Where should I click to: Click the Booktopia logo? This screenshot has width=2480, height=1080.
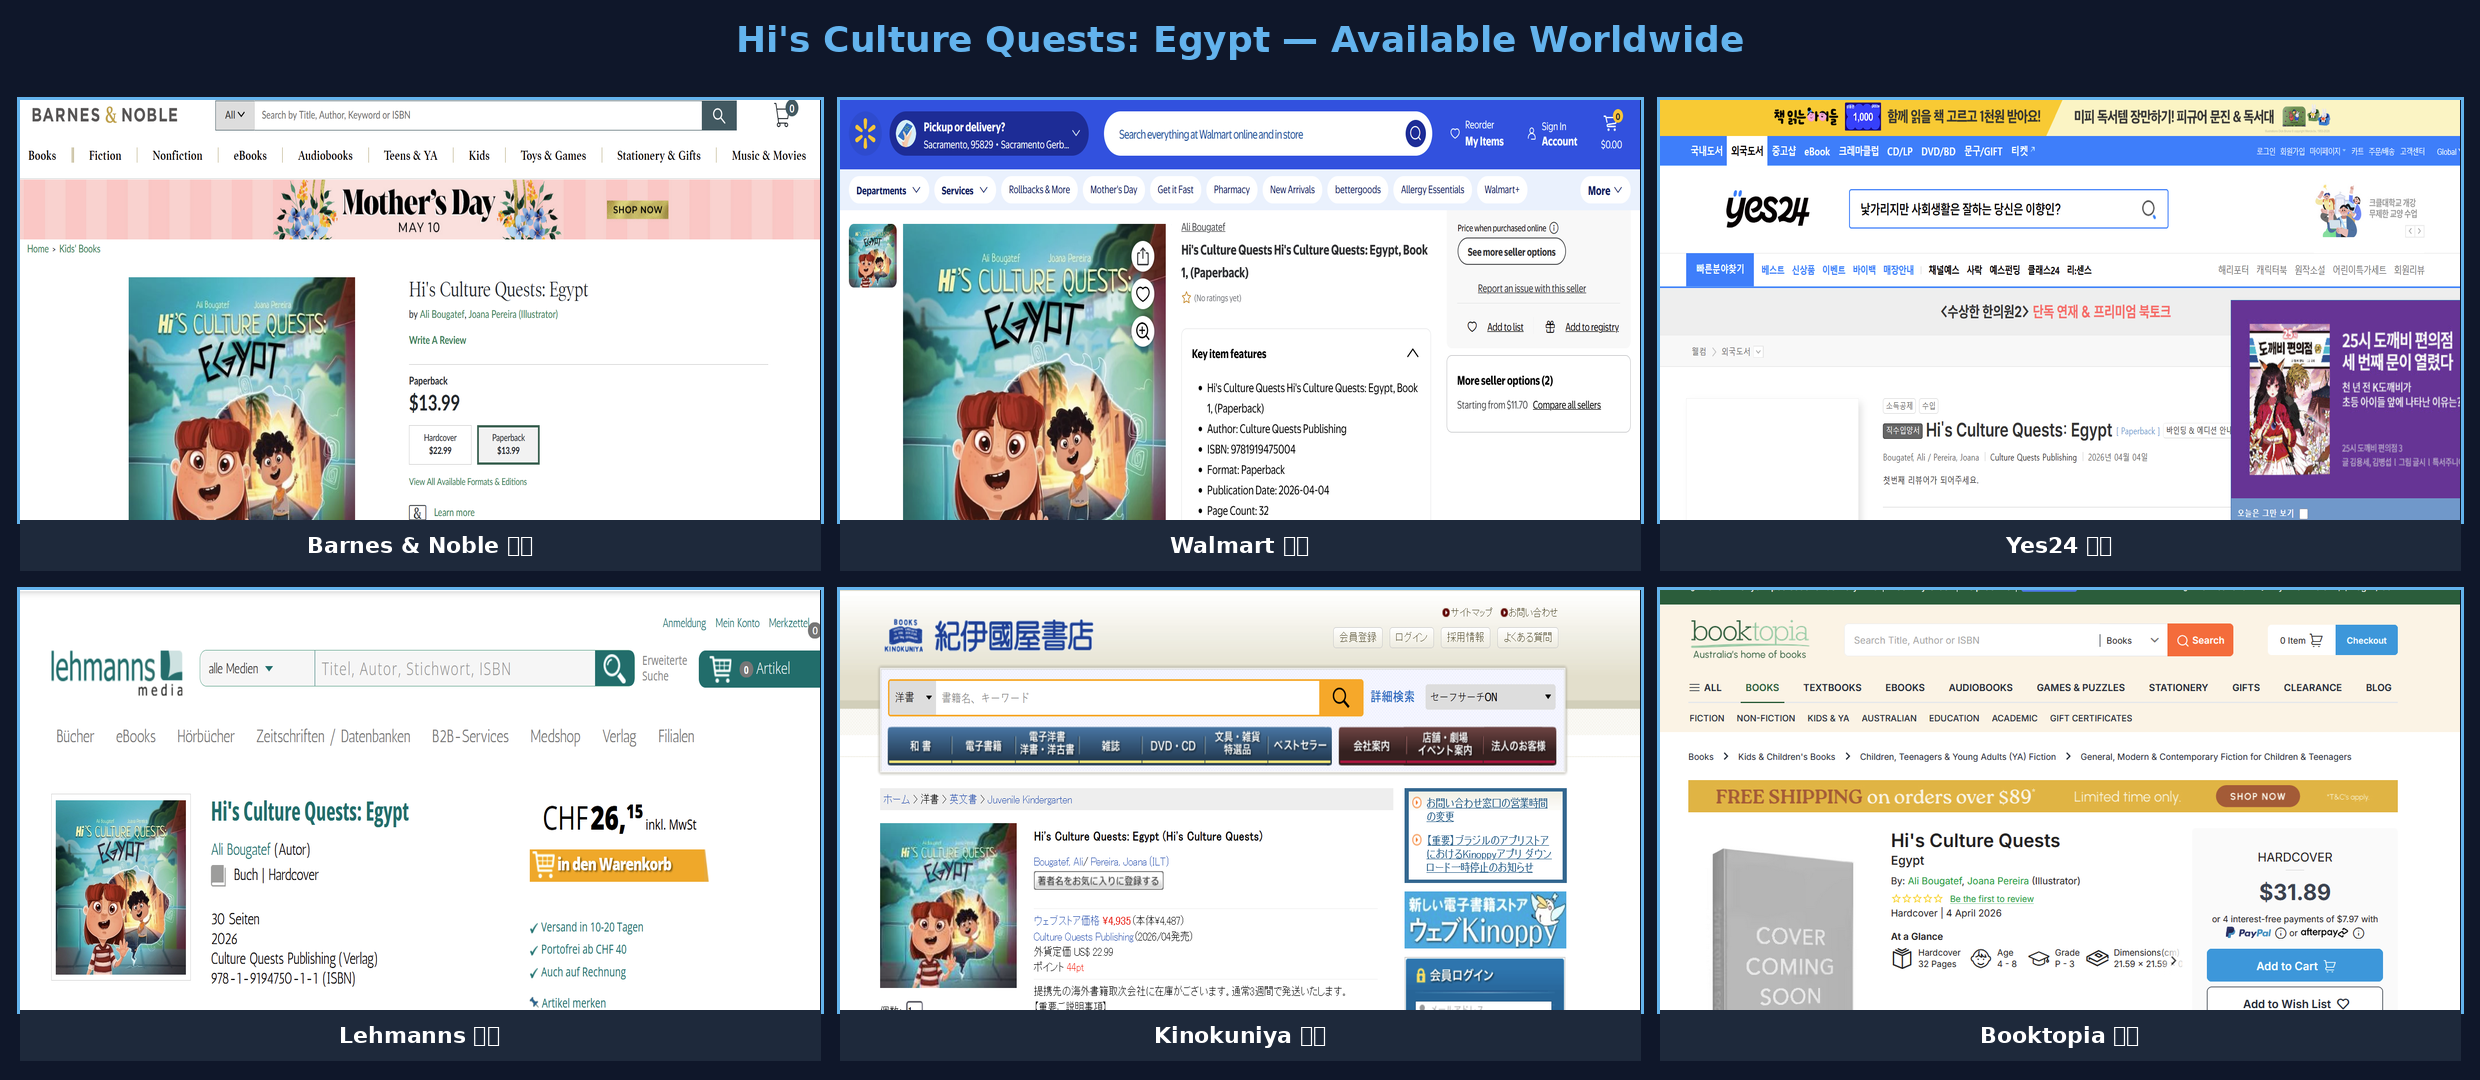[x=1749, y=639]
